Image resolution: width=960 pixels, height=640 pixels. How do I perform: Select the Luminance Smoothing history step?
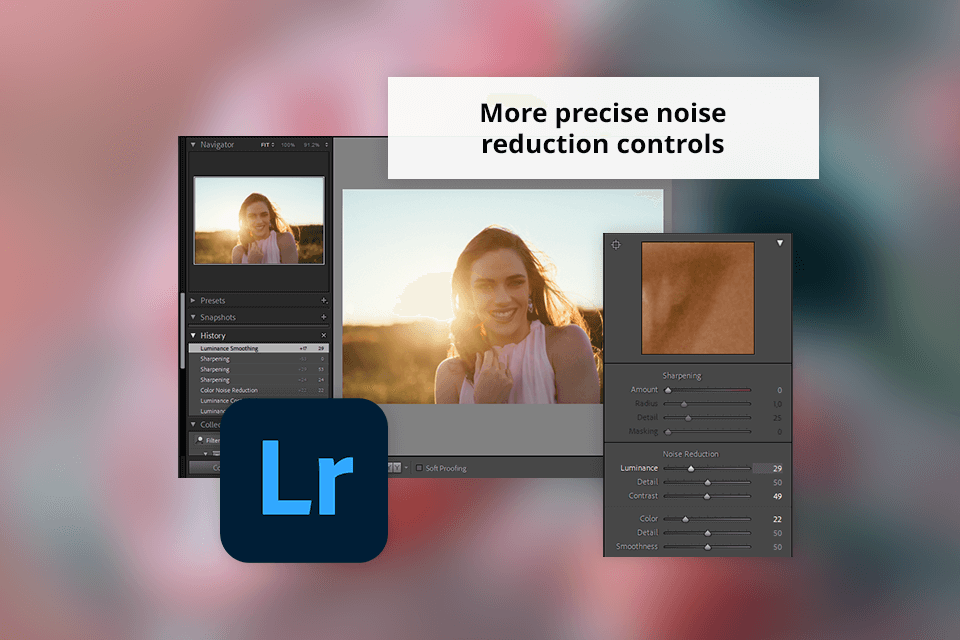click(x=258, y=348)
